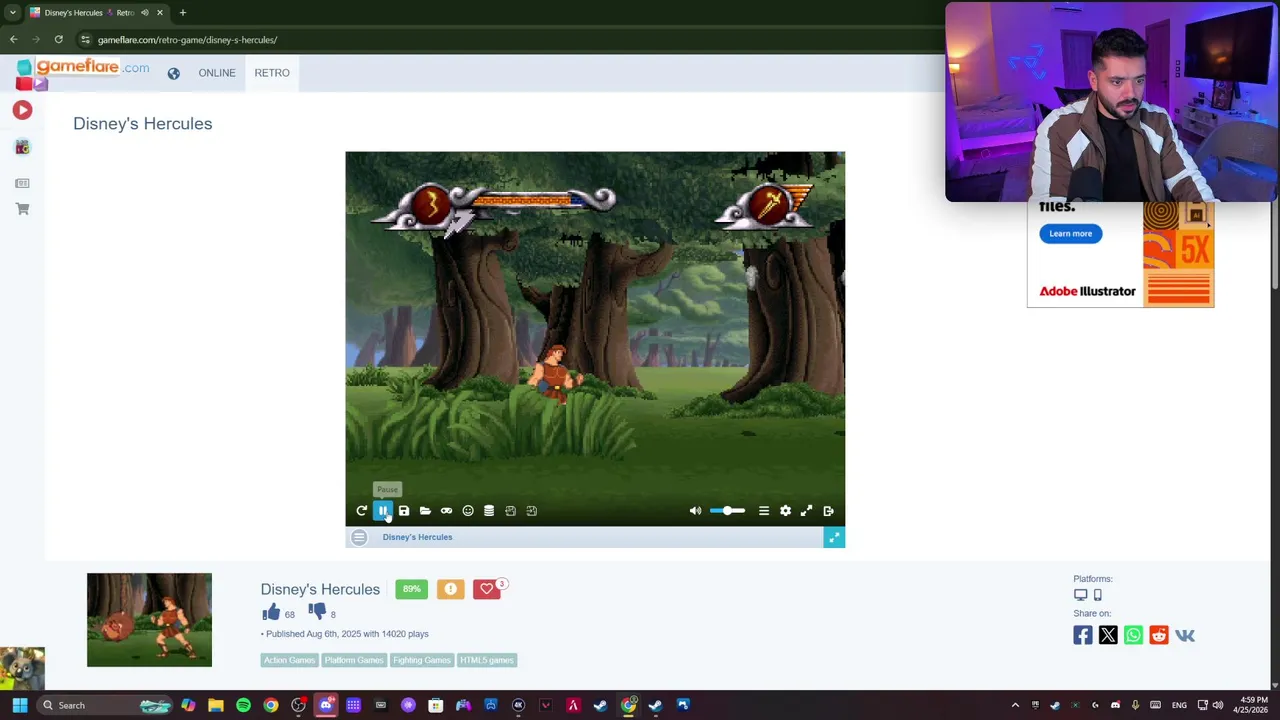The height and width of the screenshot is (720, 1280).
Task: Open the Action Games tag
Action: pyautogui.click(x=289, y=660)
